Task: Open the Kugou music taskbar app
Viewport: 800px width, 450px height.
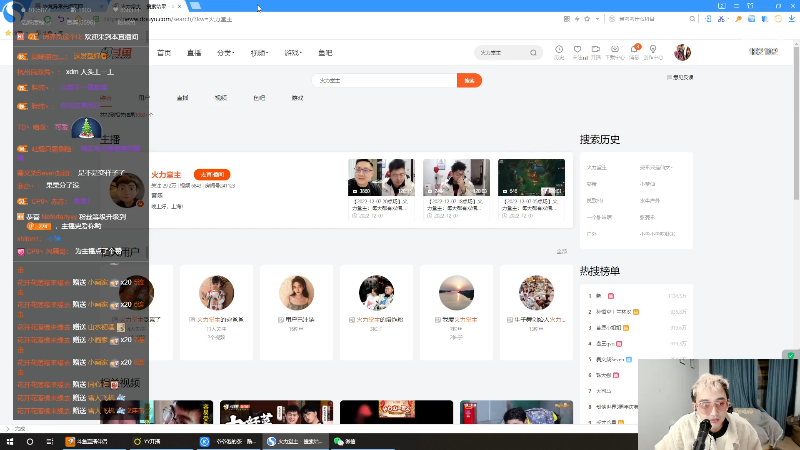Action: [228, 441]
